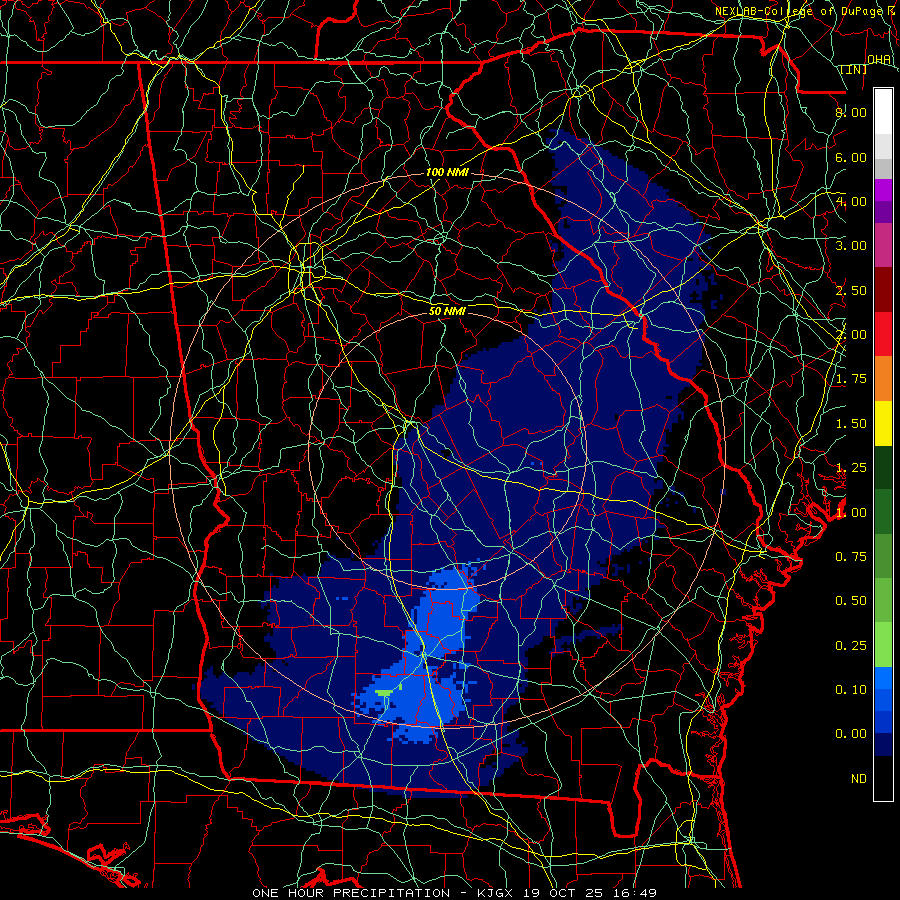
Task: Pick the orange legend swatch
Action: (883, 378)
